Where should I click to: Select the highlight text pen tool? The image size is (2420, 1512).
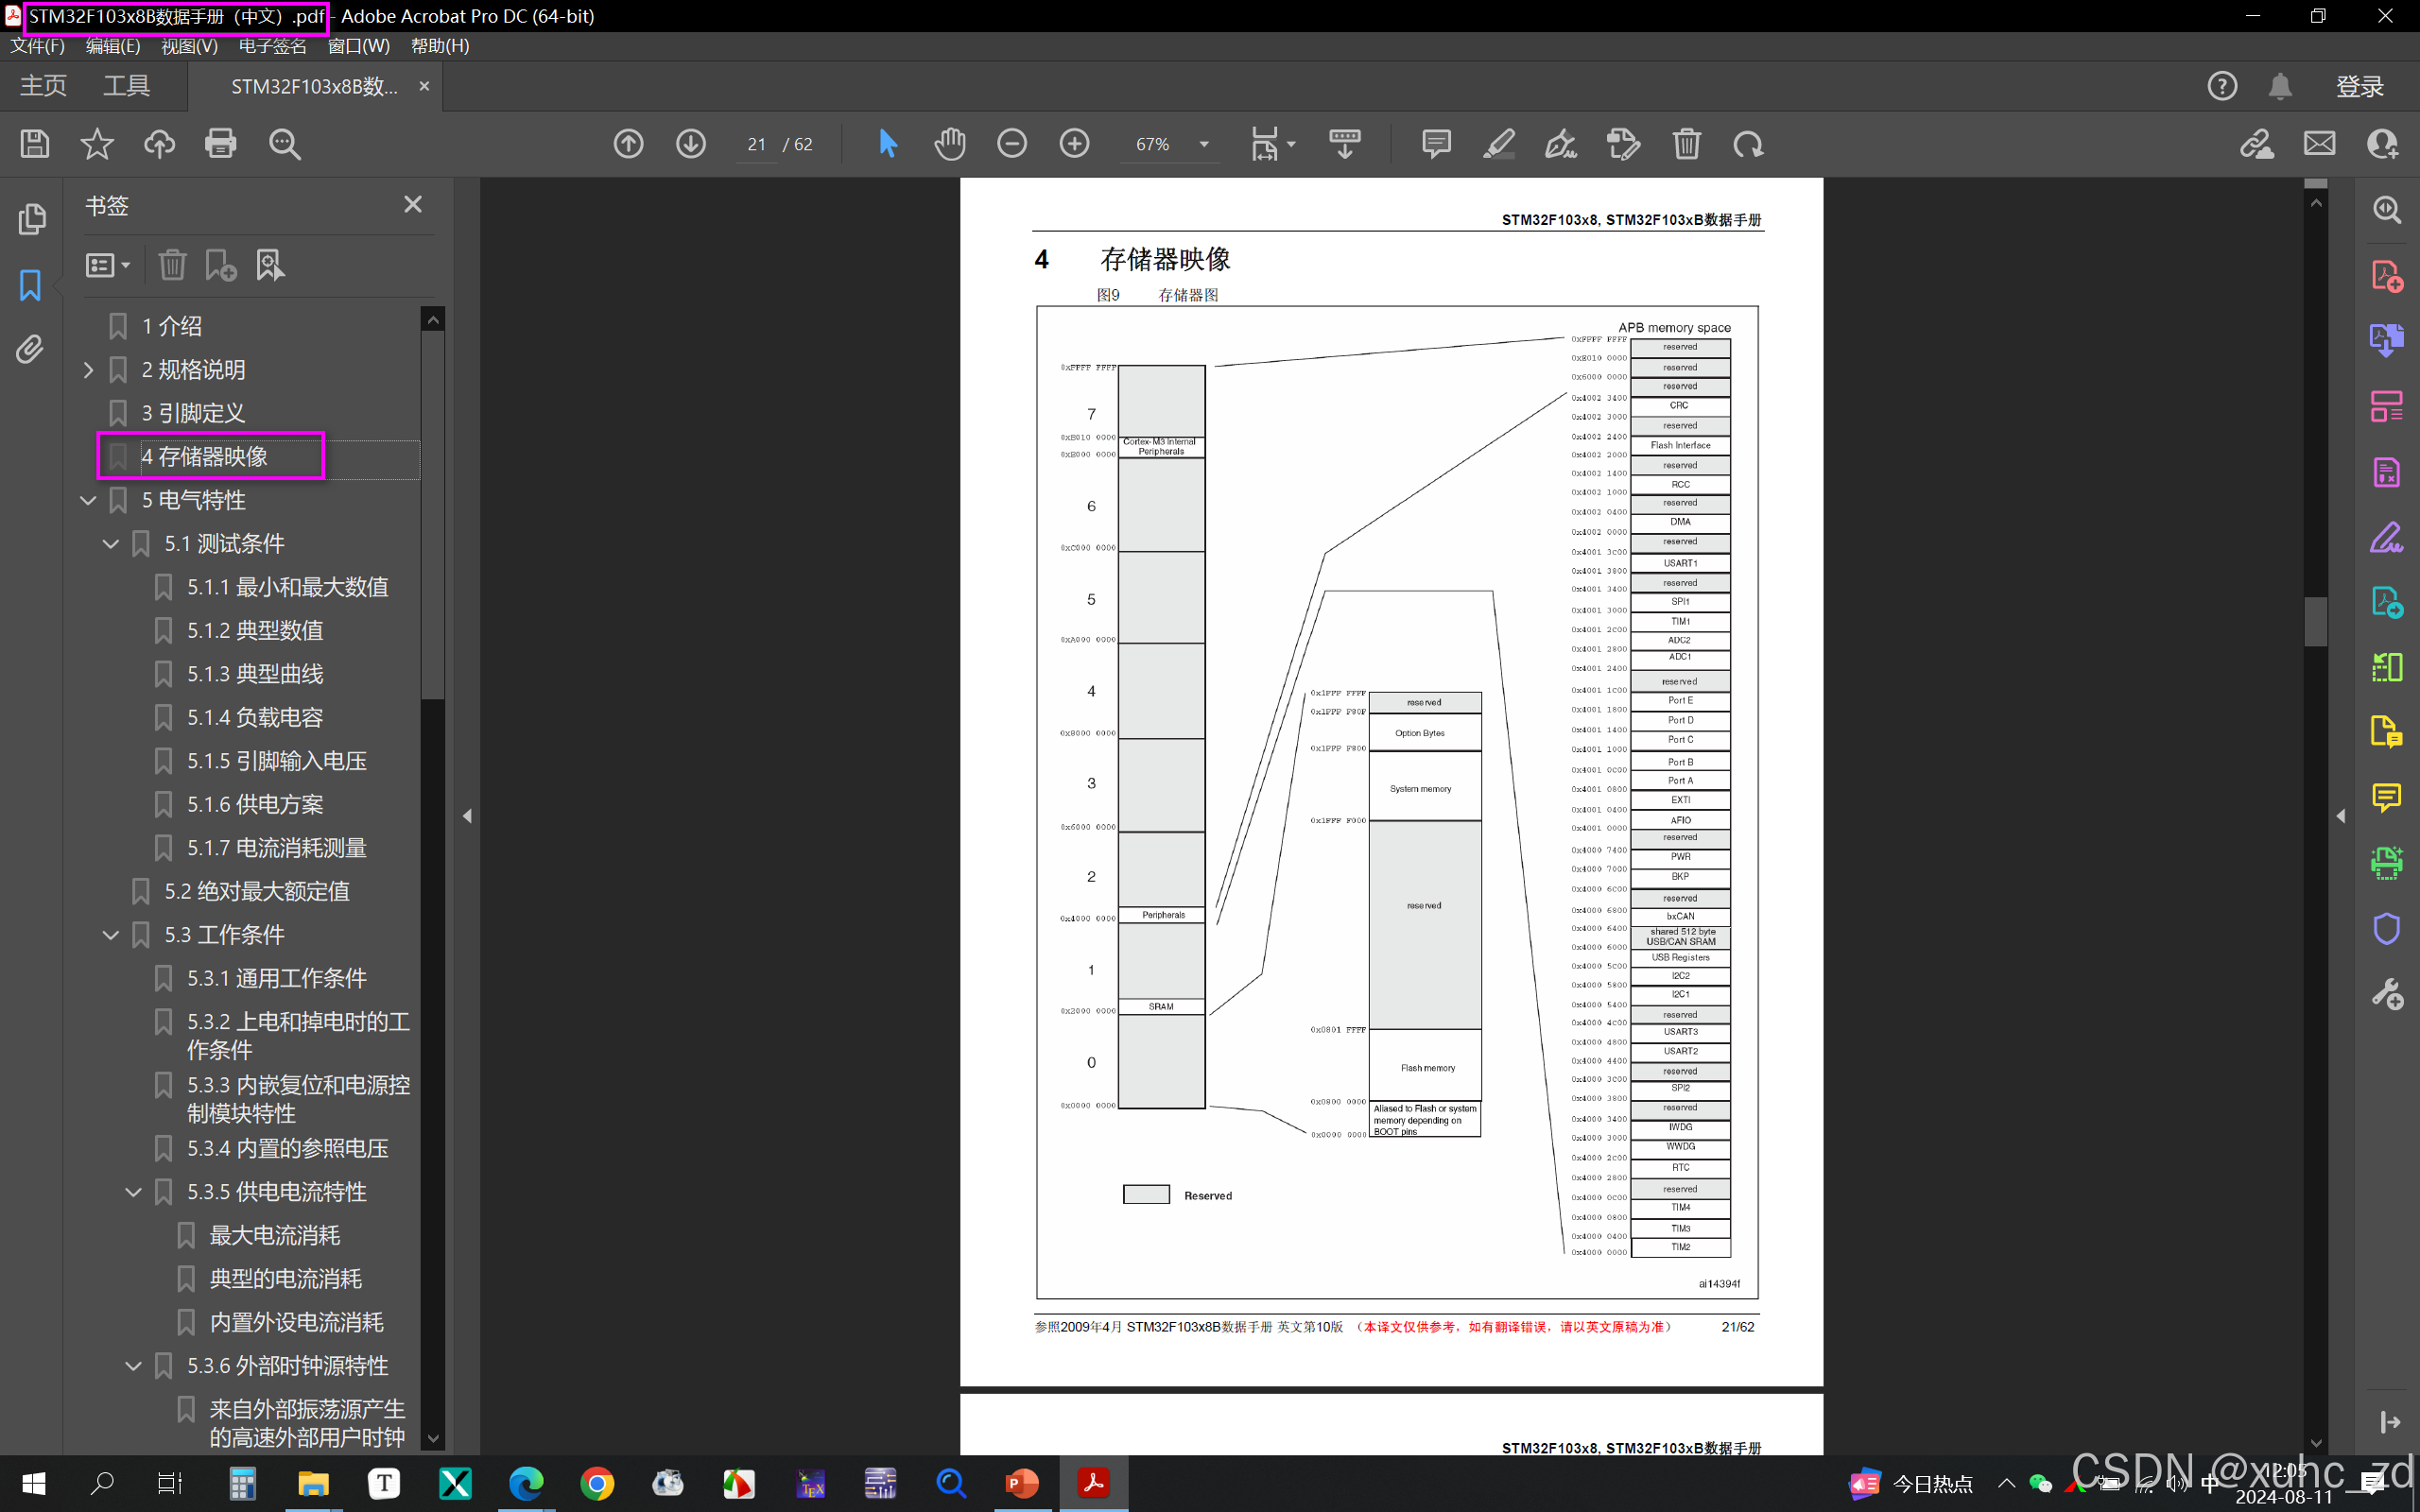click(1498, 144)
